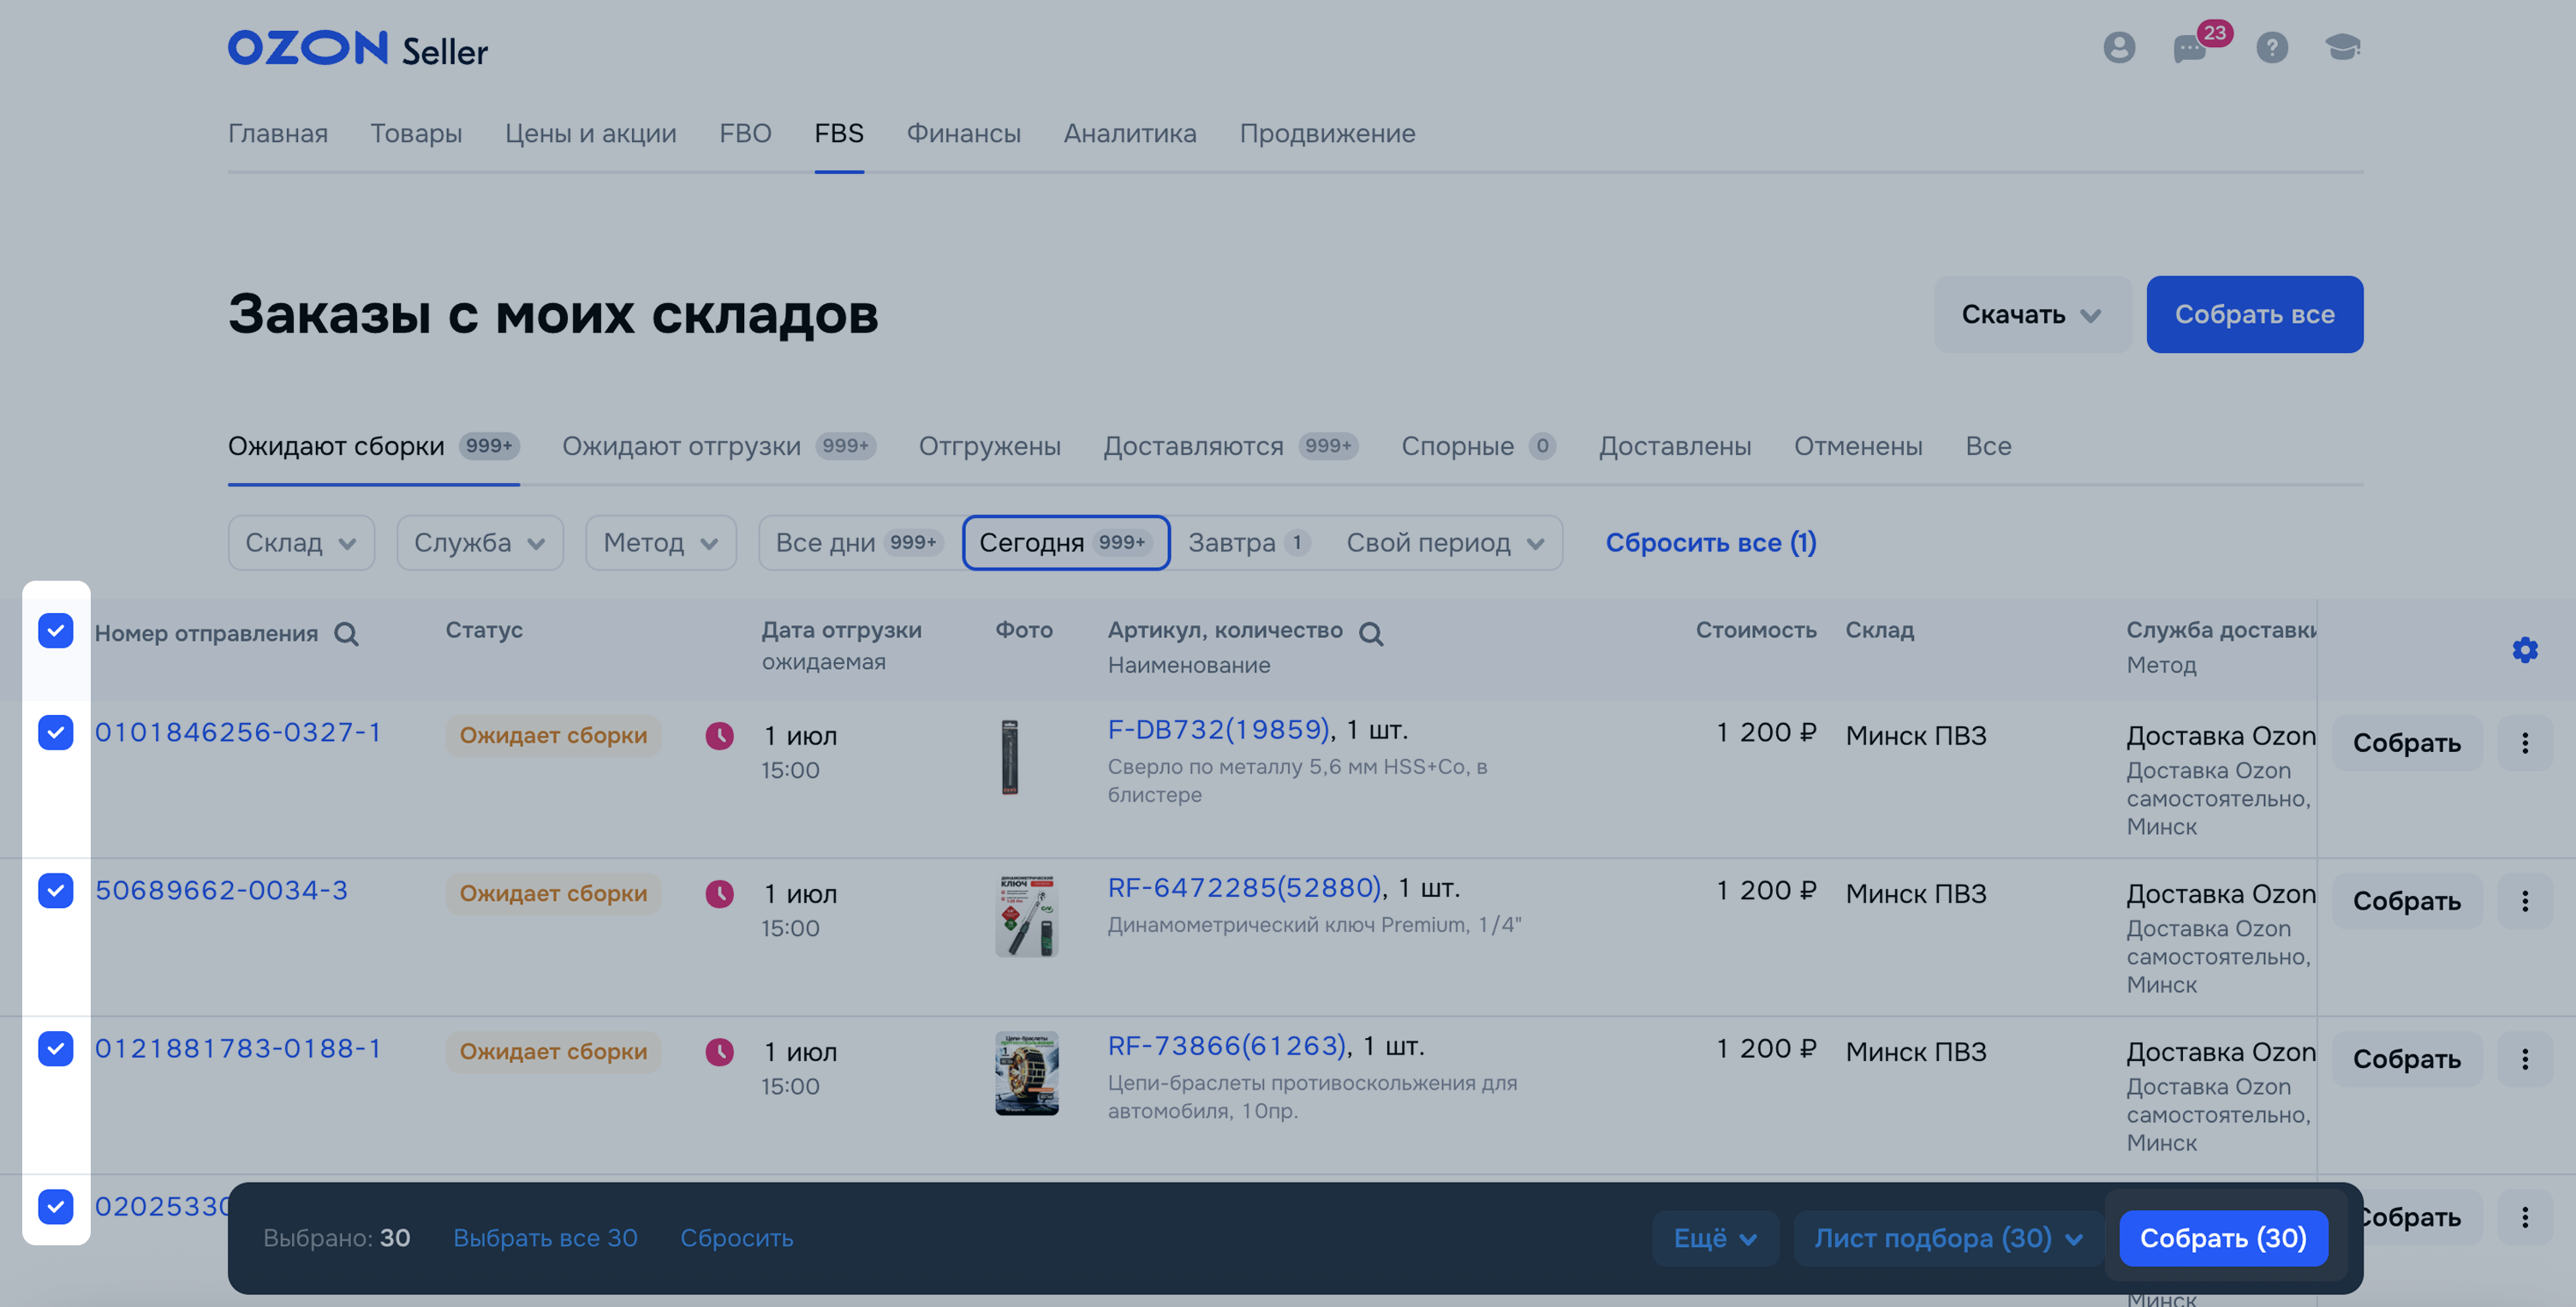Toggle the select-all header checkbox

tap(56, 631)
